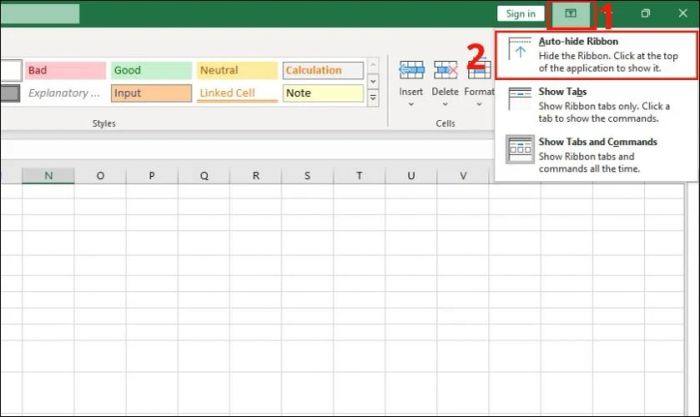
Task: Click the Sign in button
Action: (x=521, y=14)
